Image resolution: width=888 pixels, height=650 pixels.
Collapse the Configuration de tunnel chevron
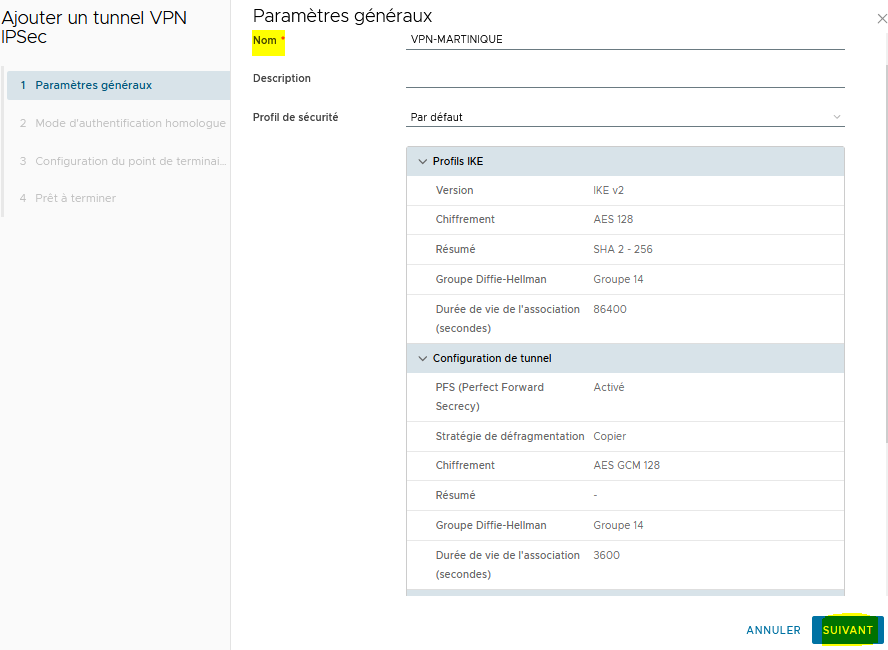422,358
